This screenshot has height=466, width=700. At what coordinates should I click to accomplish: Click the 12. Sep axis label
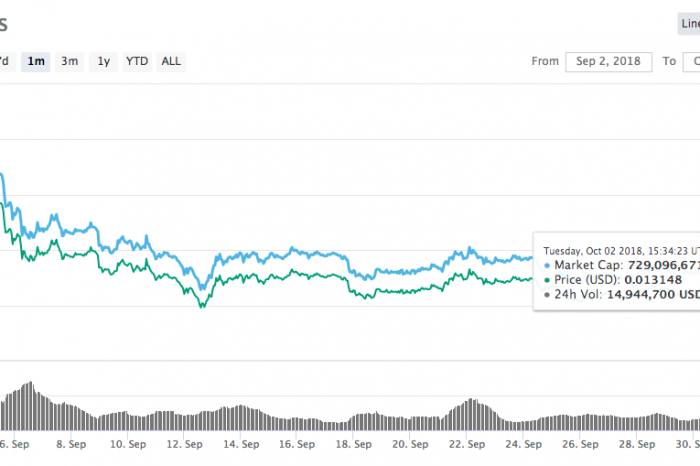(184, 444)
